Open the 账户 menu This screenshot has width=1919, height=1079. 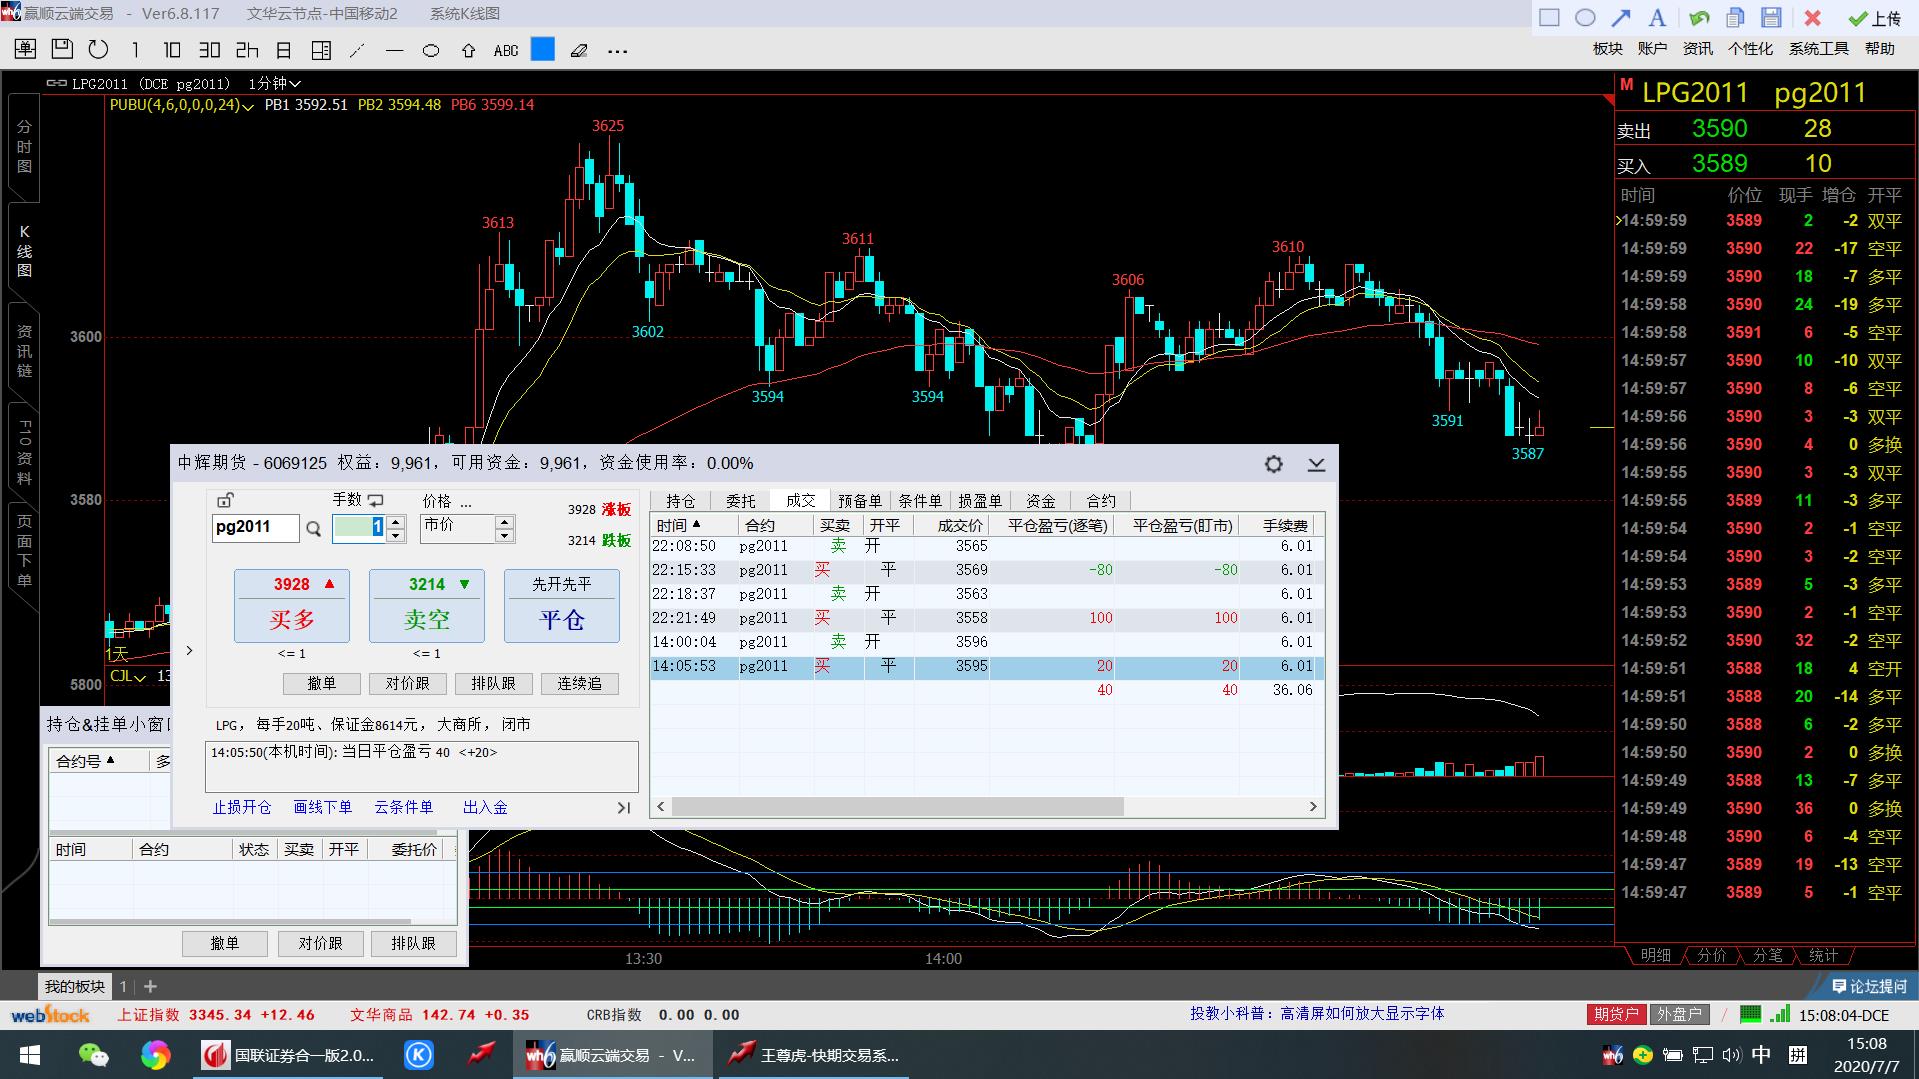[1652, 49]
